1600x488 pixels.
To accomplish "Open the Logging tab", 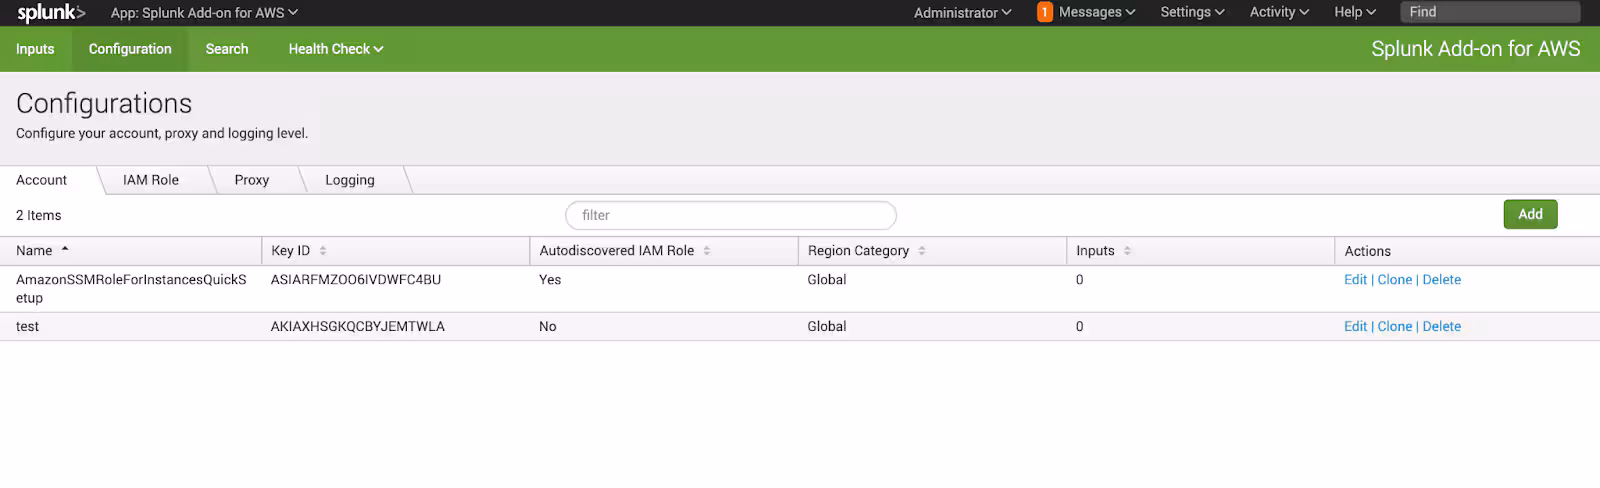I will pos(350,180).
